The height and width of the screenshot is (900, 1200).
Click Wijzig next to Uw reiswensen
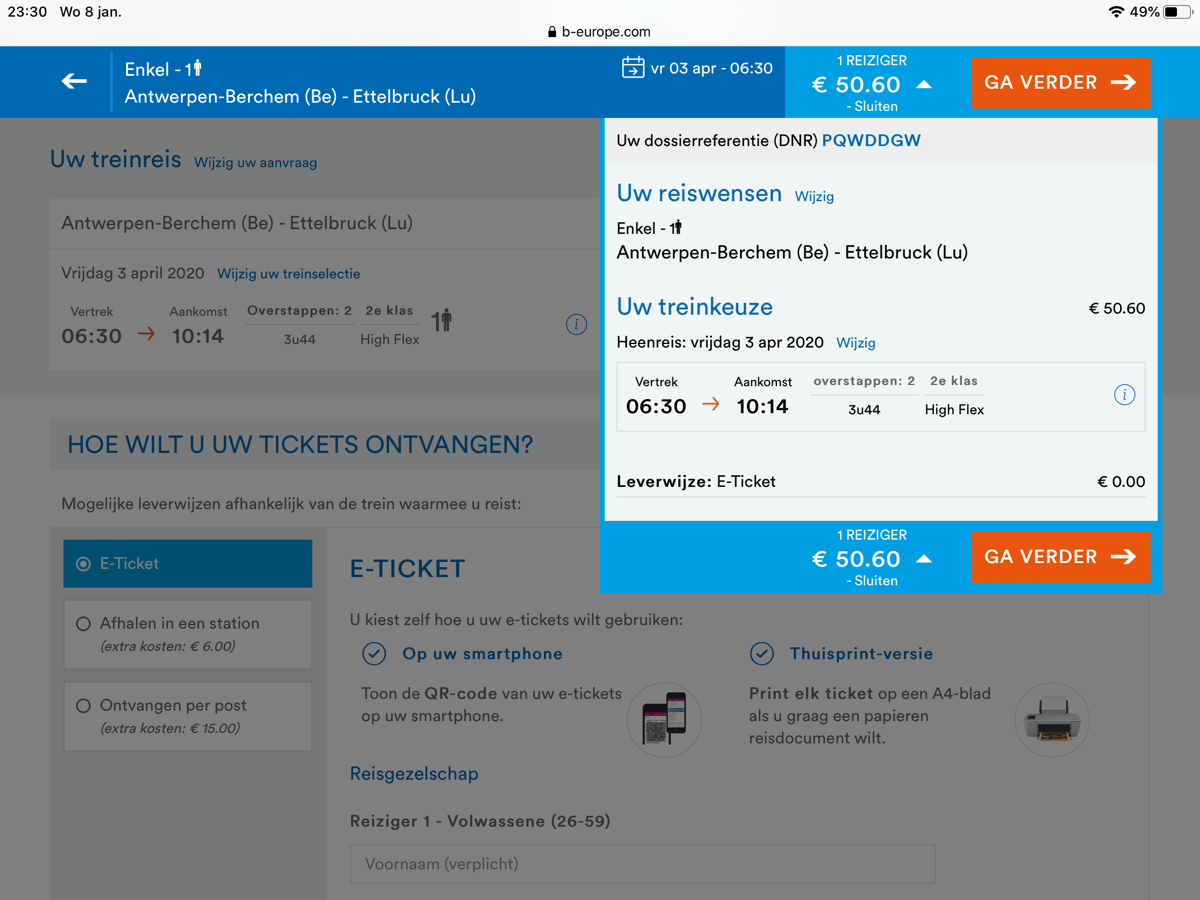(x=814, y=197)
